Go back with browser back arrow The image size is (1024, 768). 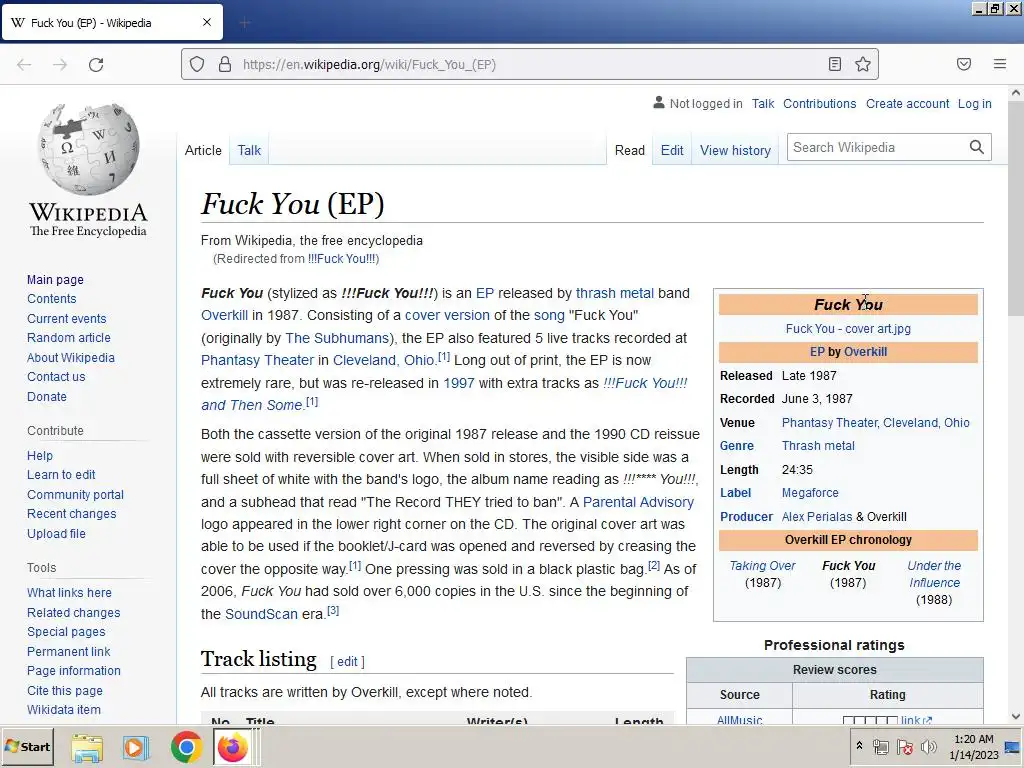tap(24, 65)
